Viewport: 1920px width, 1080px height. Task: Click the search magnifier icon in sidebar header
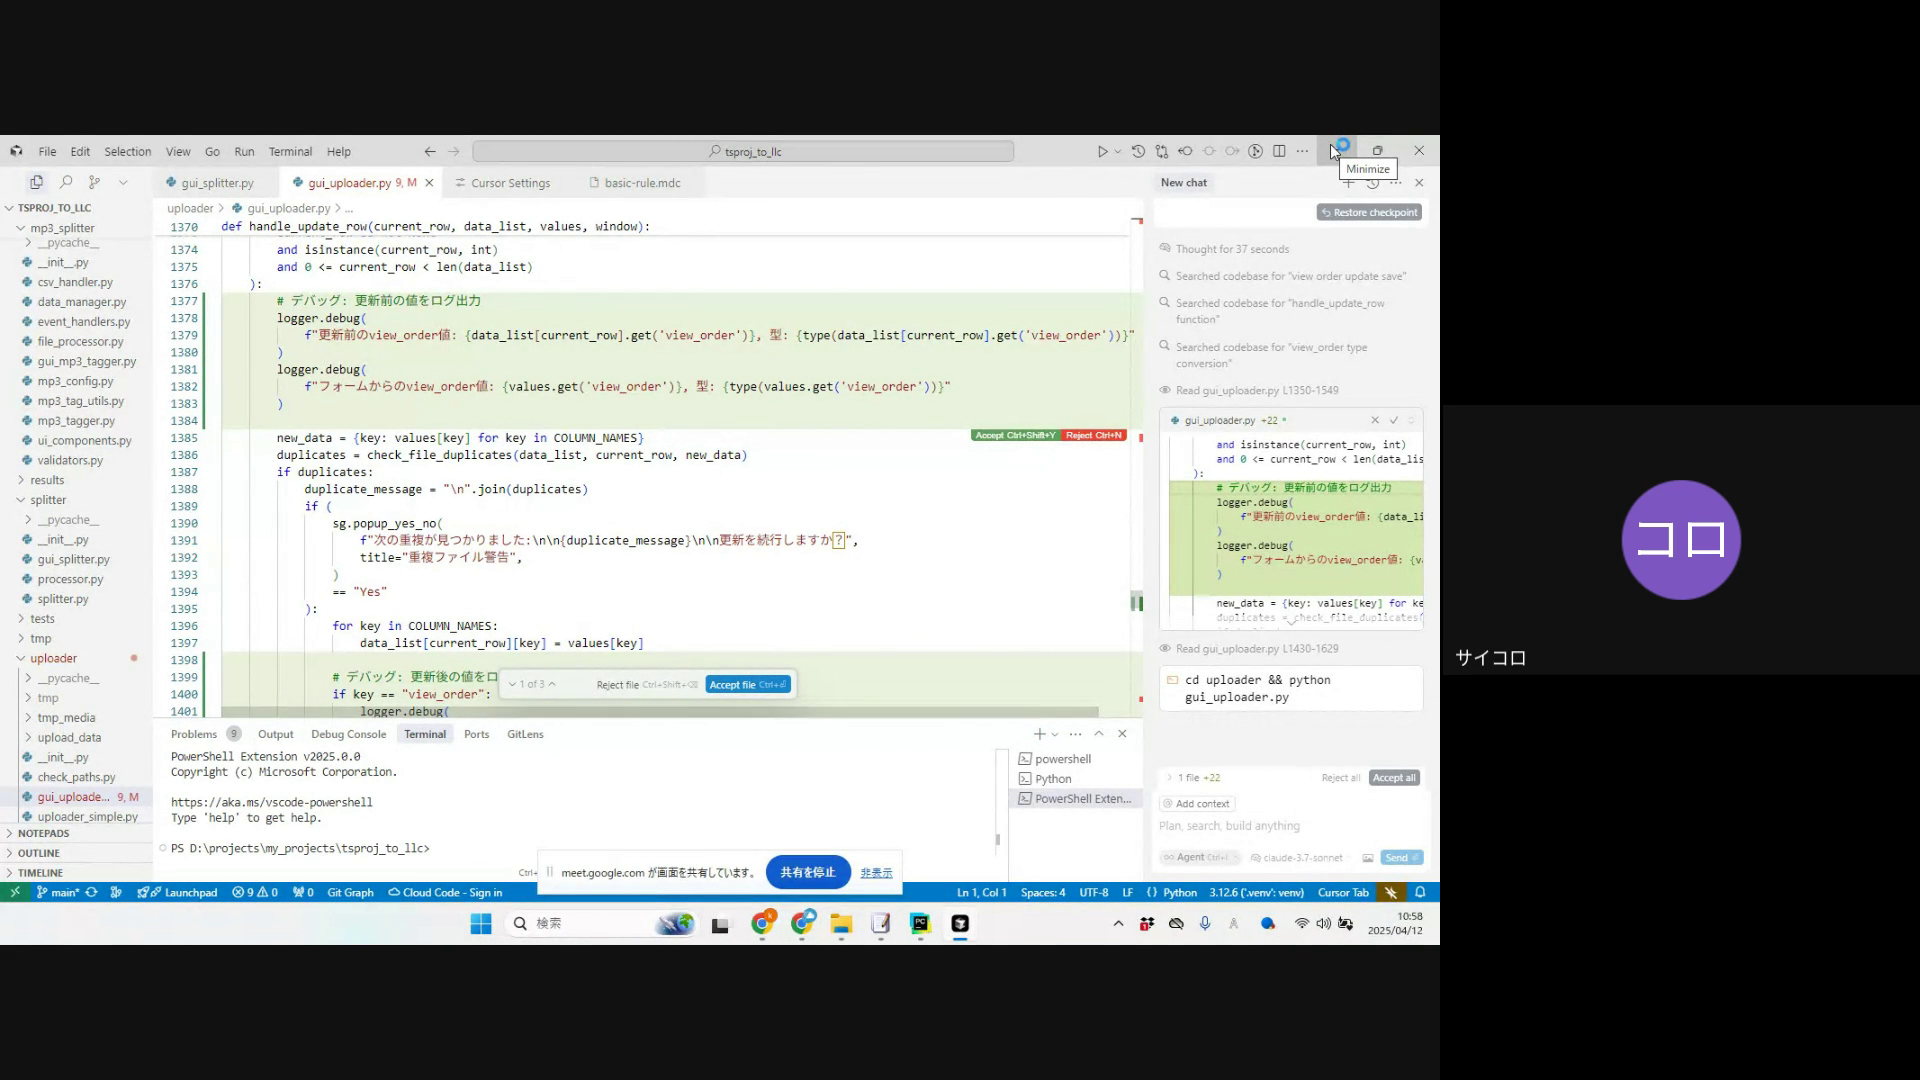pos(66,183)
